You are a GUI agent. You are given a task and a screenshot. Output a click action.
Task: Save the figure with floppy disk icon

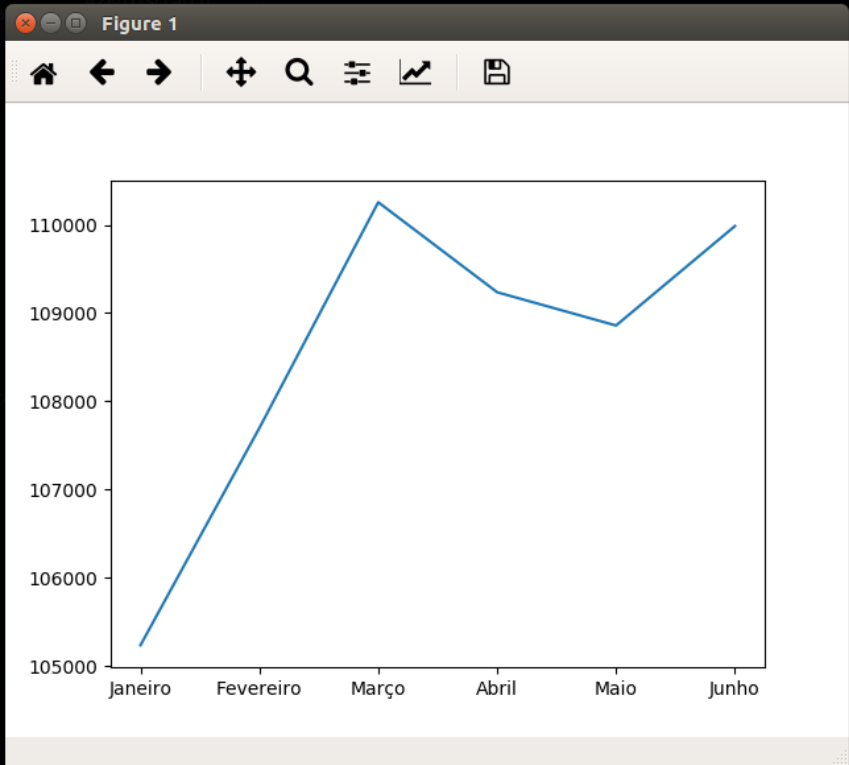[x=497, y=72]
